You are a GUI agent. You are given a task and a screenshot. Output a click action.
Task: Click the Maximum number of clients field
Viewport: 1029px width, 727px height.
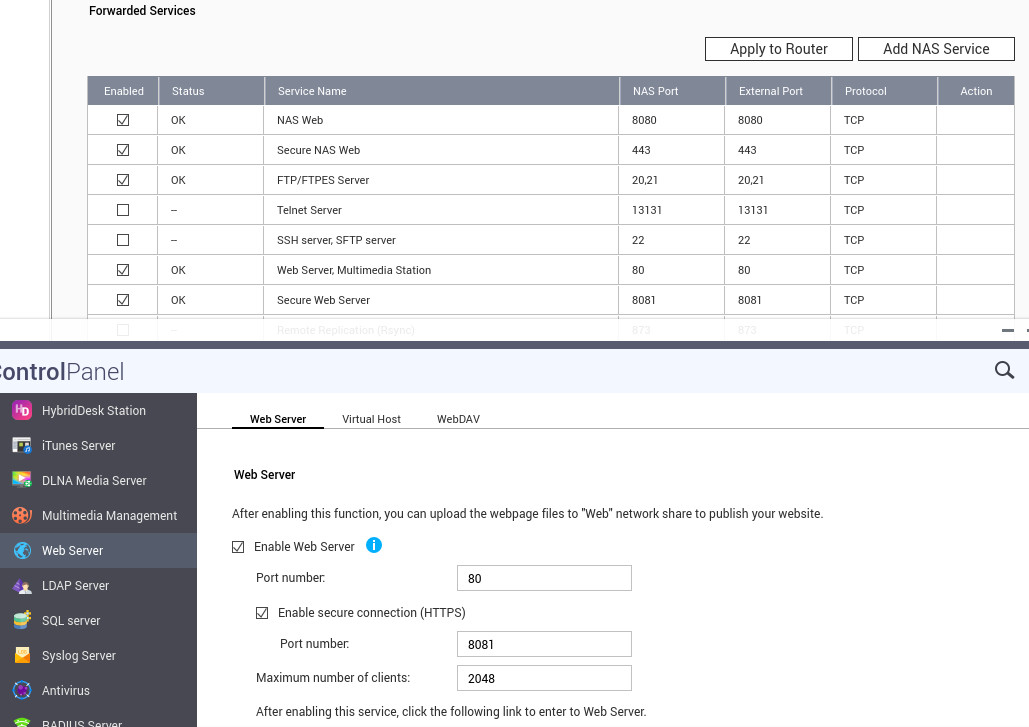tap(543, 678)
